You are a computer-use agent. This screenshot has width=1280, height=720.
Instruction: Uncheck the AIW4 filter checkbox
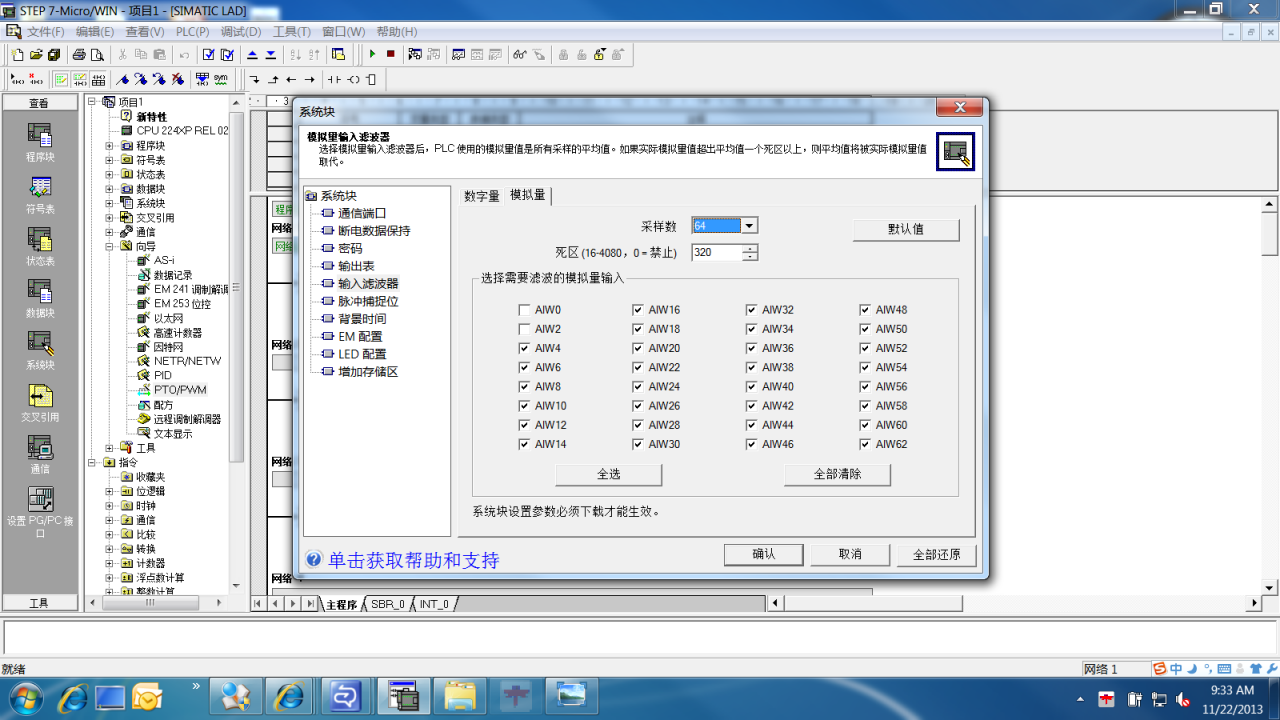click(x=524, y=348)
